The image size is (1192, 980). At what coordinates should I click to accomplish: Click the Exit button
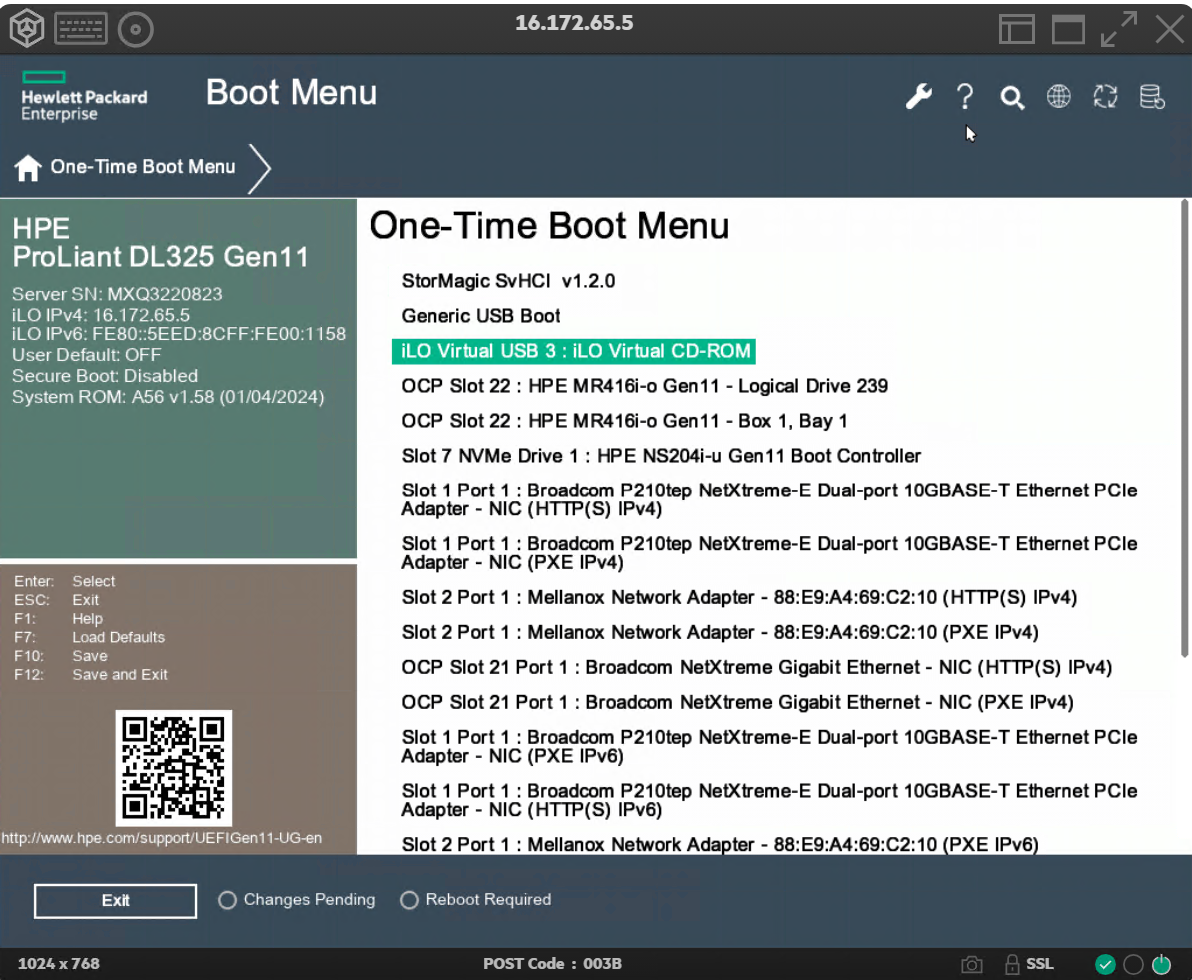116,901
